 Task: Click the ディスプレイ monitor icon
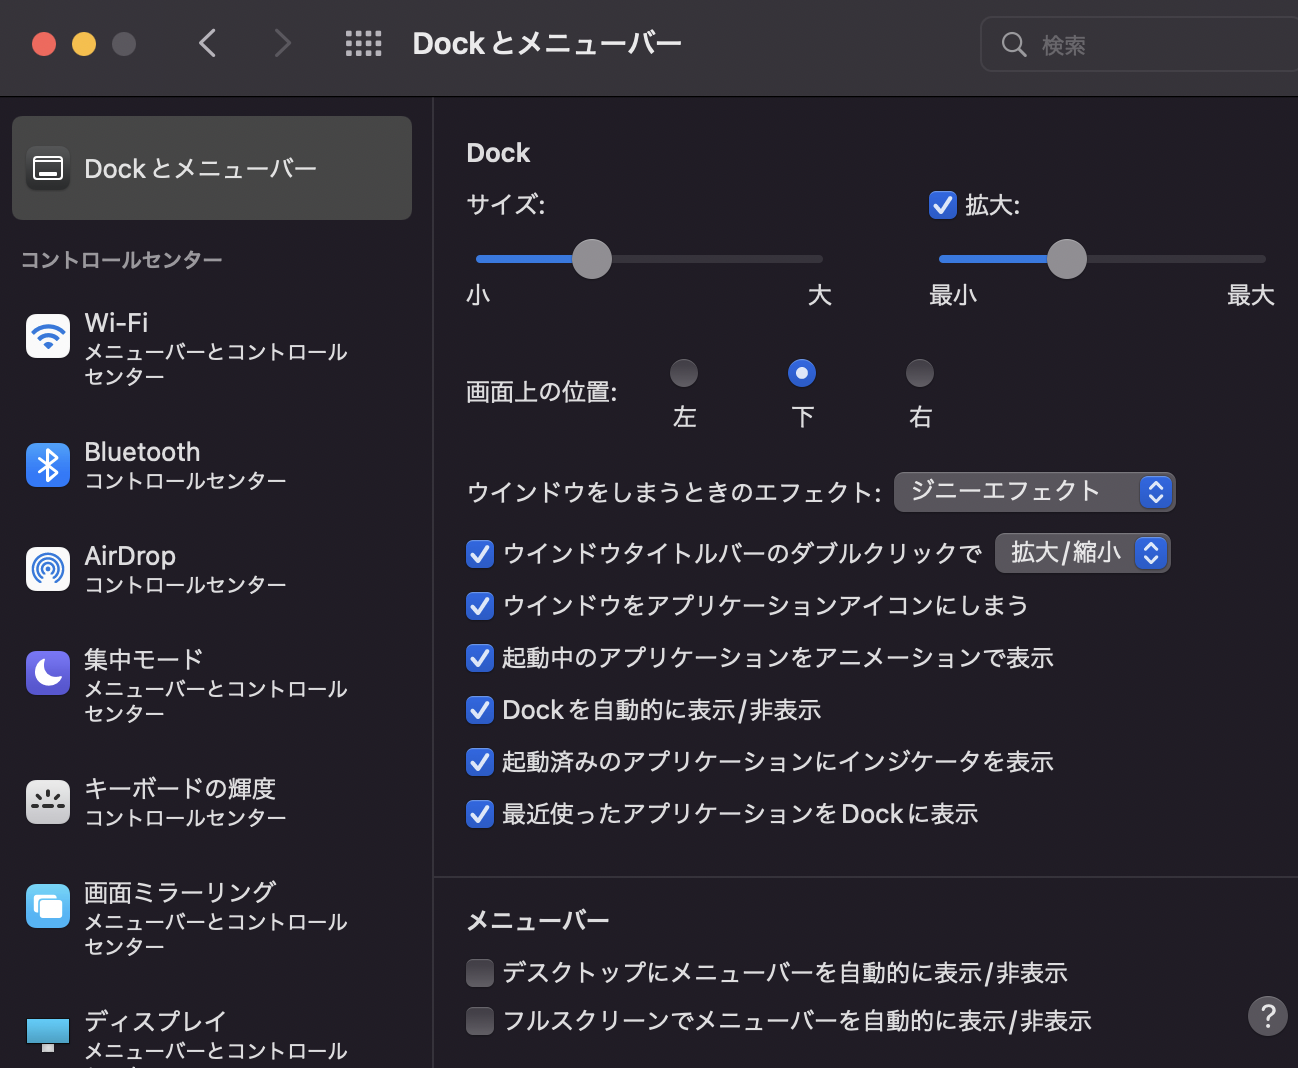click(x=48, y=1035)
